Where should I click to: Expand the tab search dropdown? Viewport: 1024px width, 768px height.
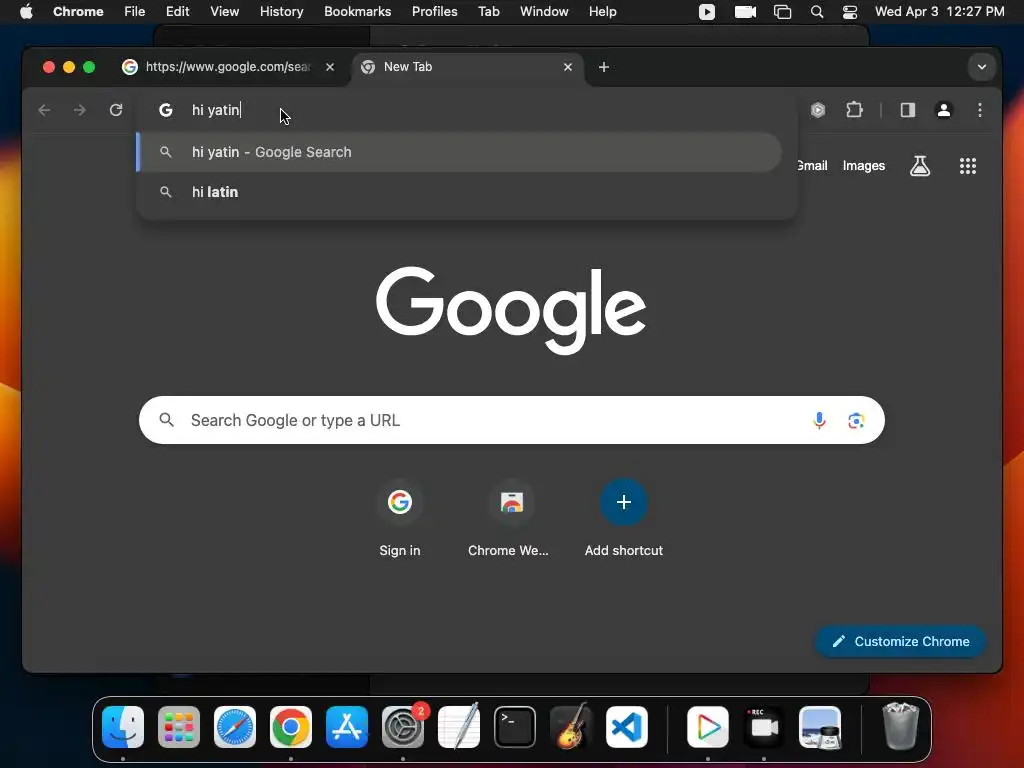tap(982, 67)
